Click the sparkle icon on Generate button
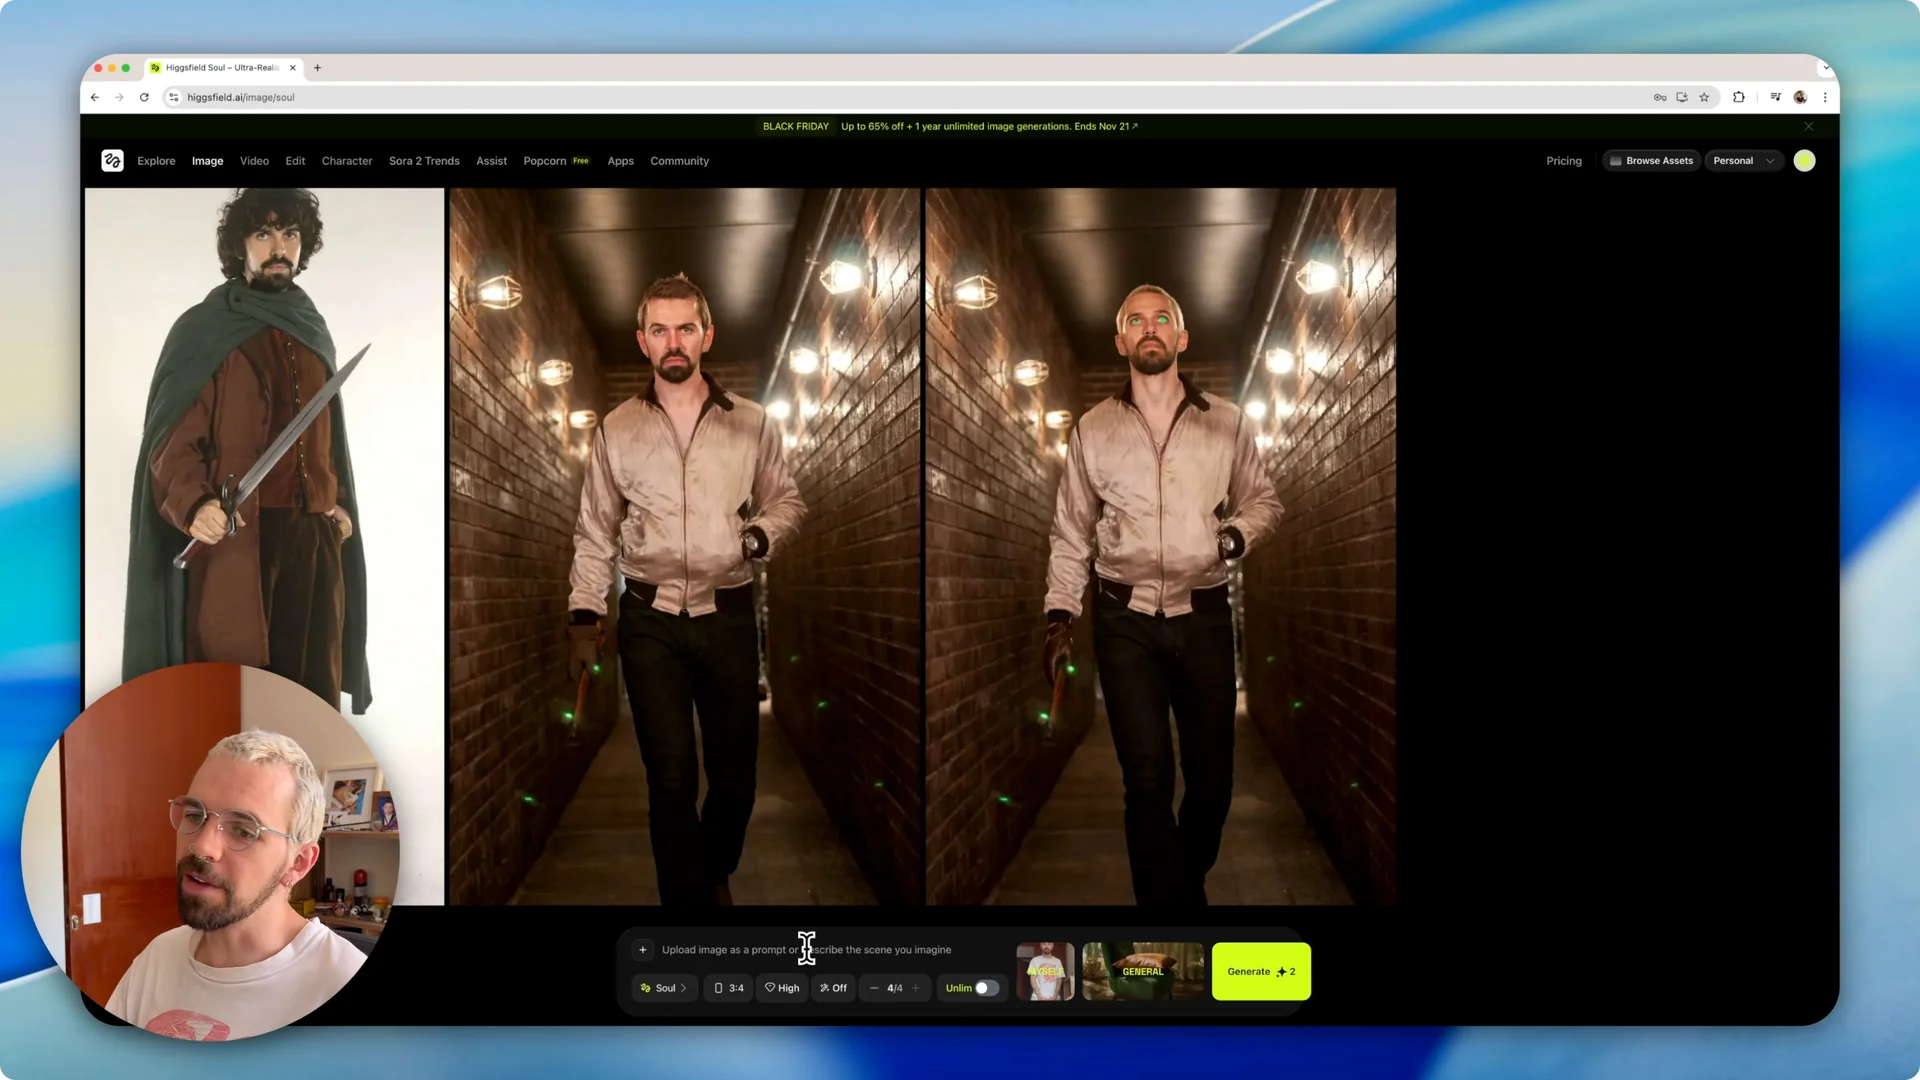Image resolution: width=1920 pixels, height=1080 pixels. (1283, 971)
